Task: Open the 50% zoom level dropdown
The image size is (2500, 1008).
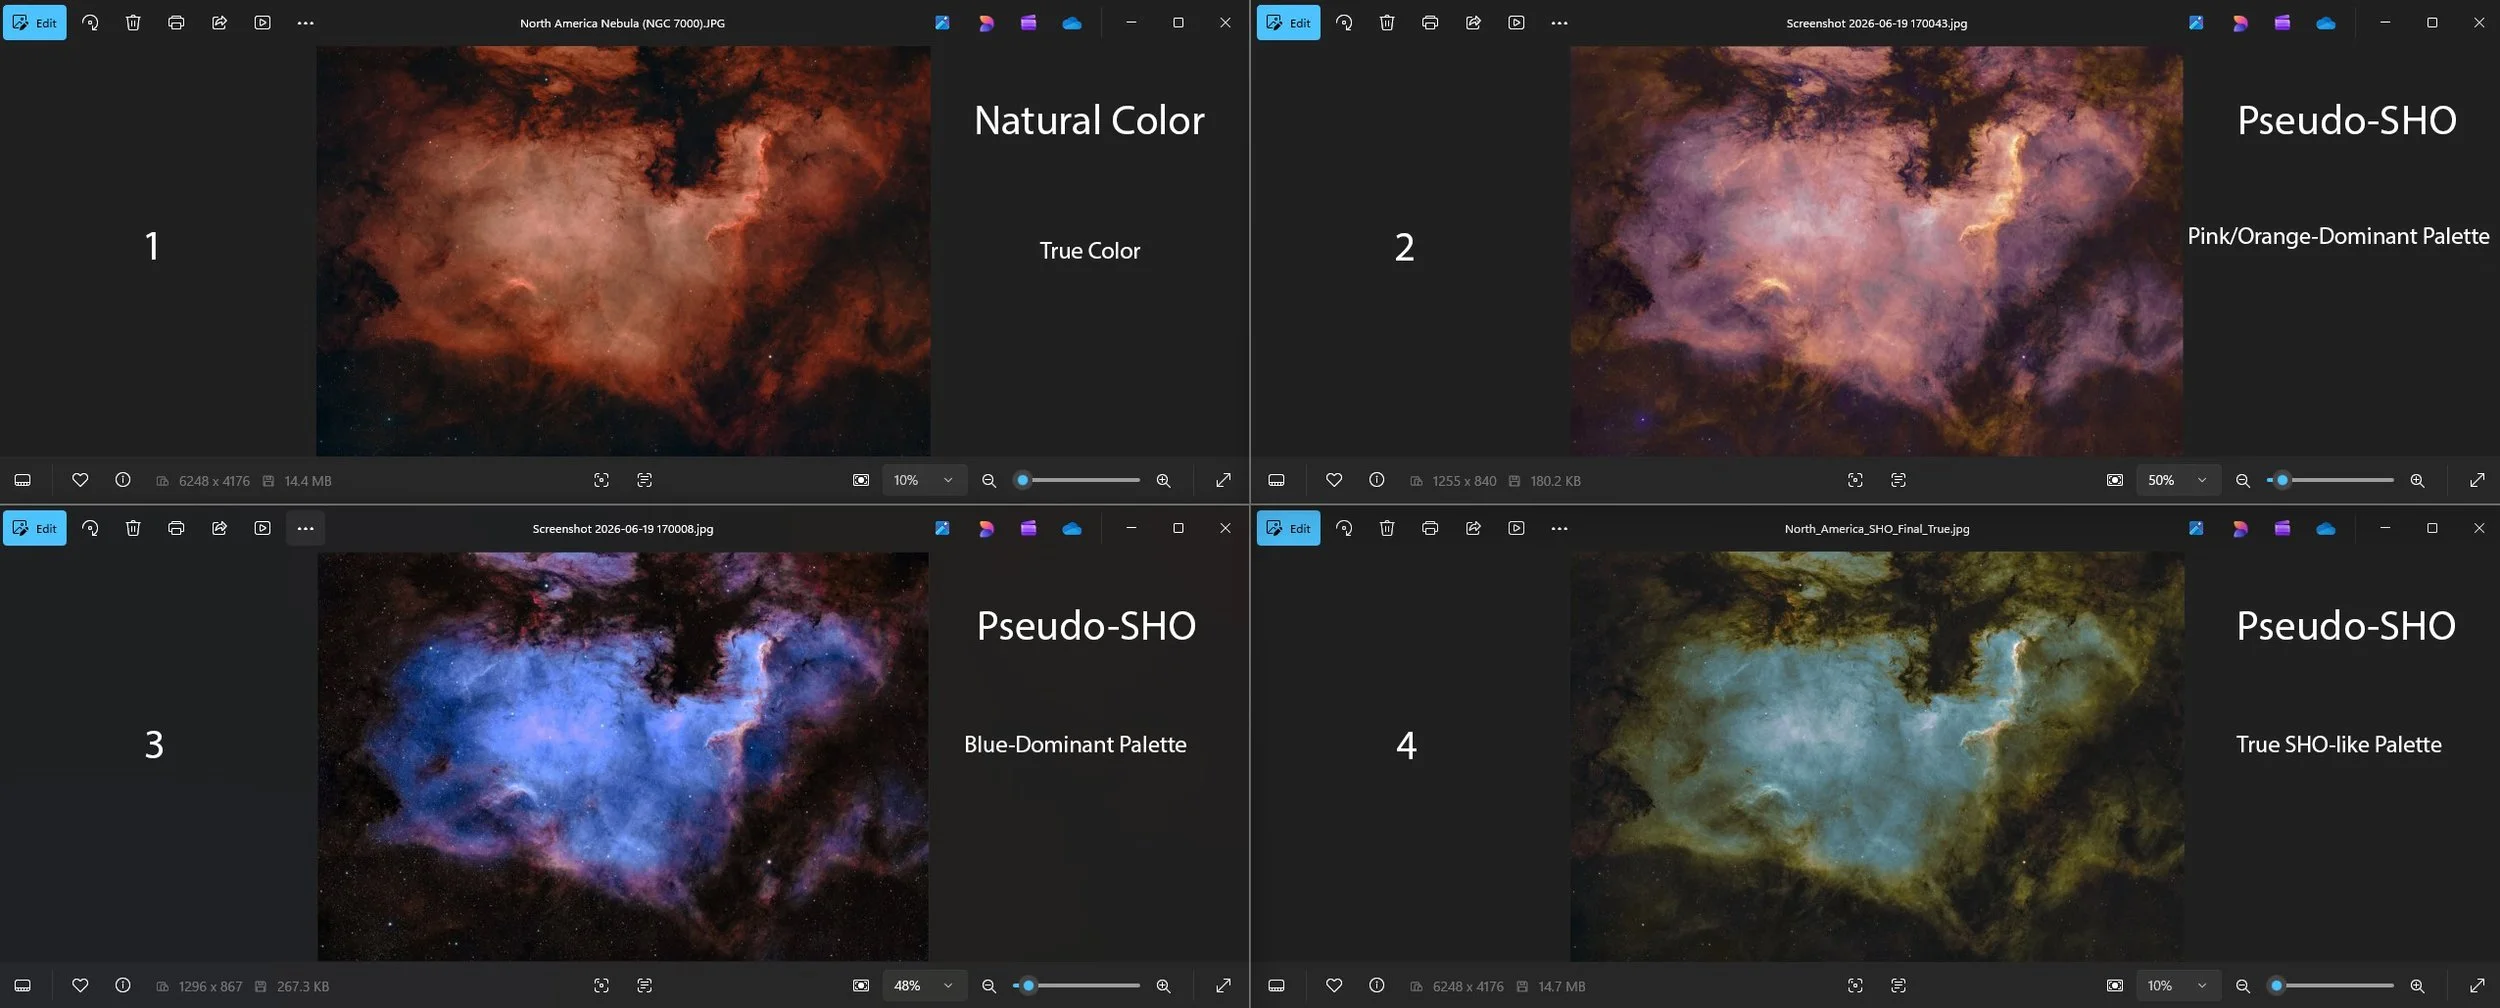Action: (x=2178, y=480)
